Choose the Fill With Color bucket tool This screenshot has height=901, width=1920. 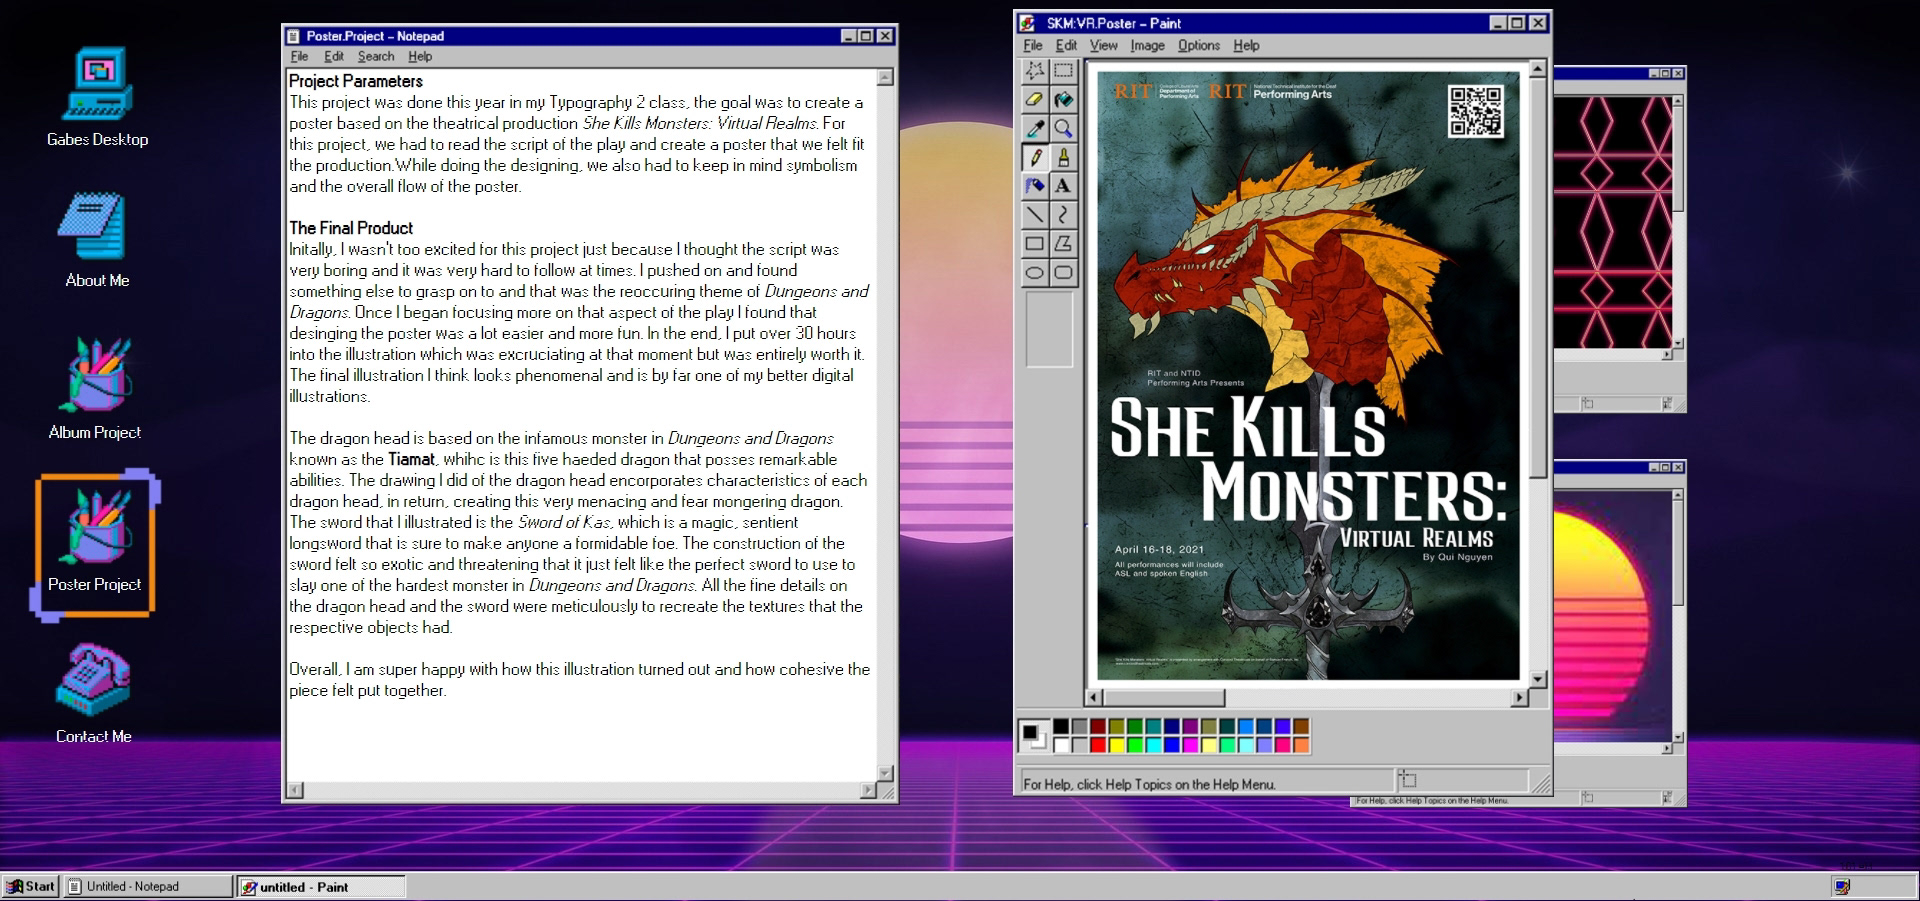pyautogui.click(x=1063, y=99)
